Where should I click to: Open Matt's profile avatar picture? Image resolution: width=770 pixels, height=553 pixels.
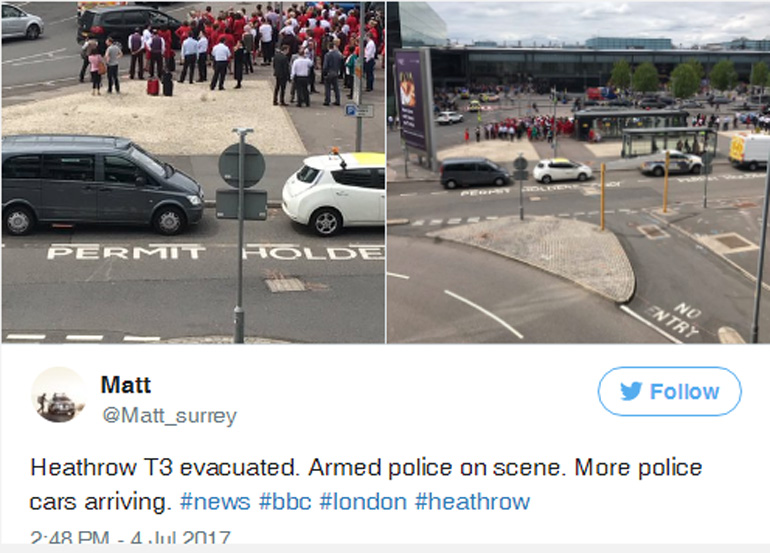pos(59,394)
